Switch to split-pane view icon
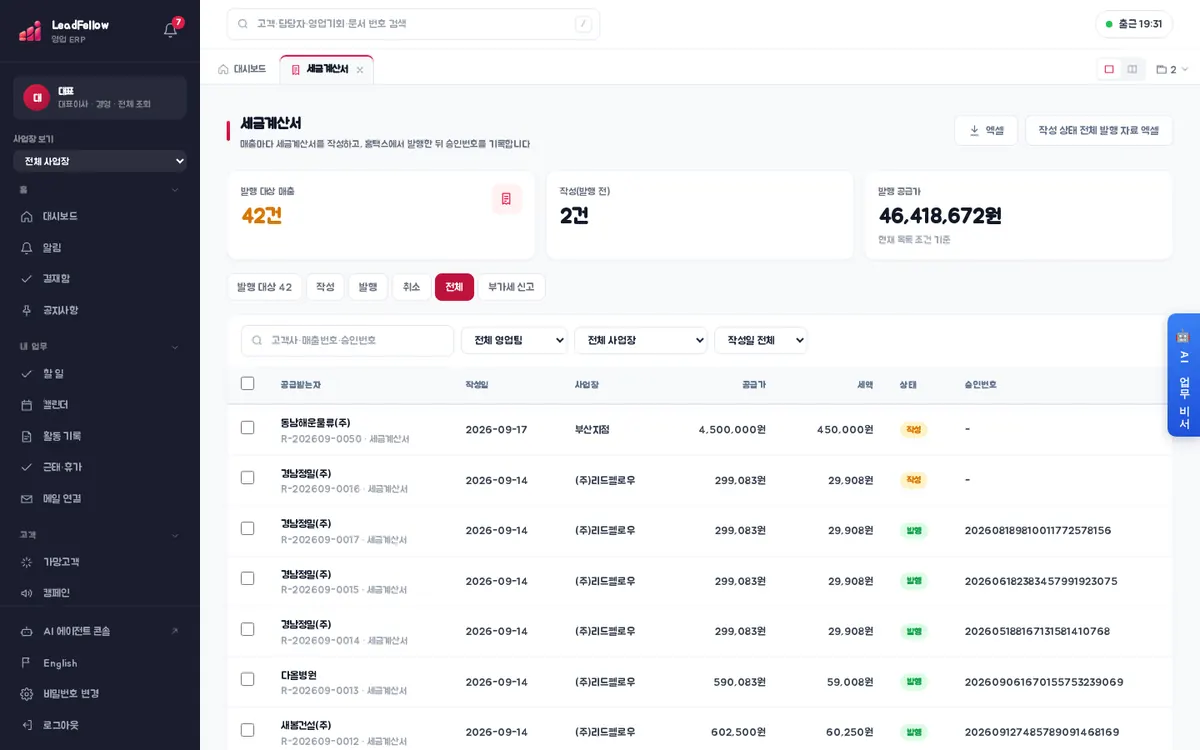Screen dimensions: 1200x750 pos(1132,69)
